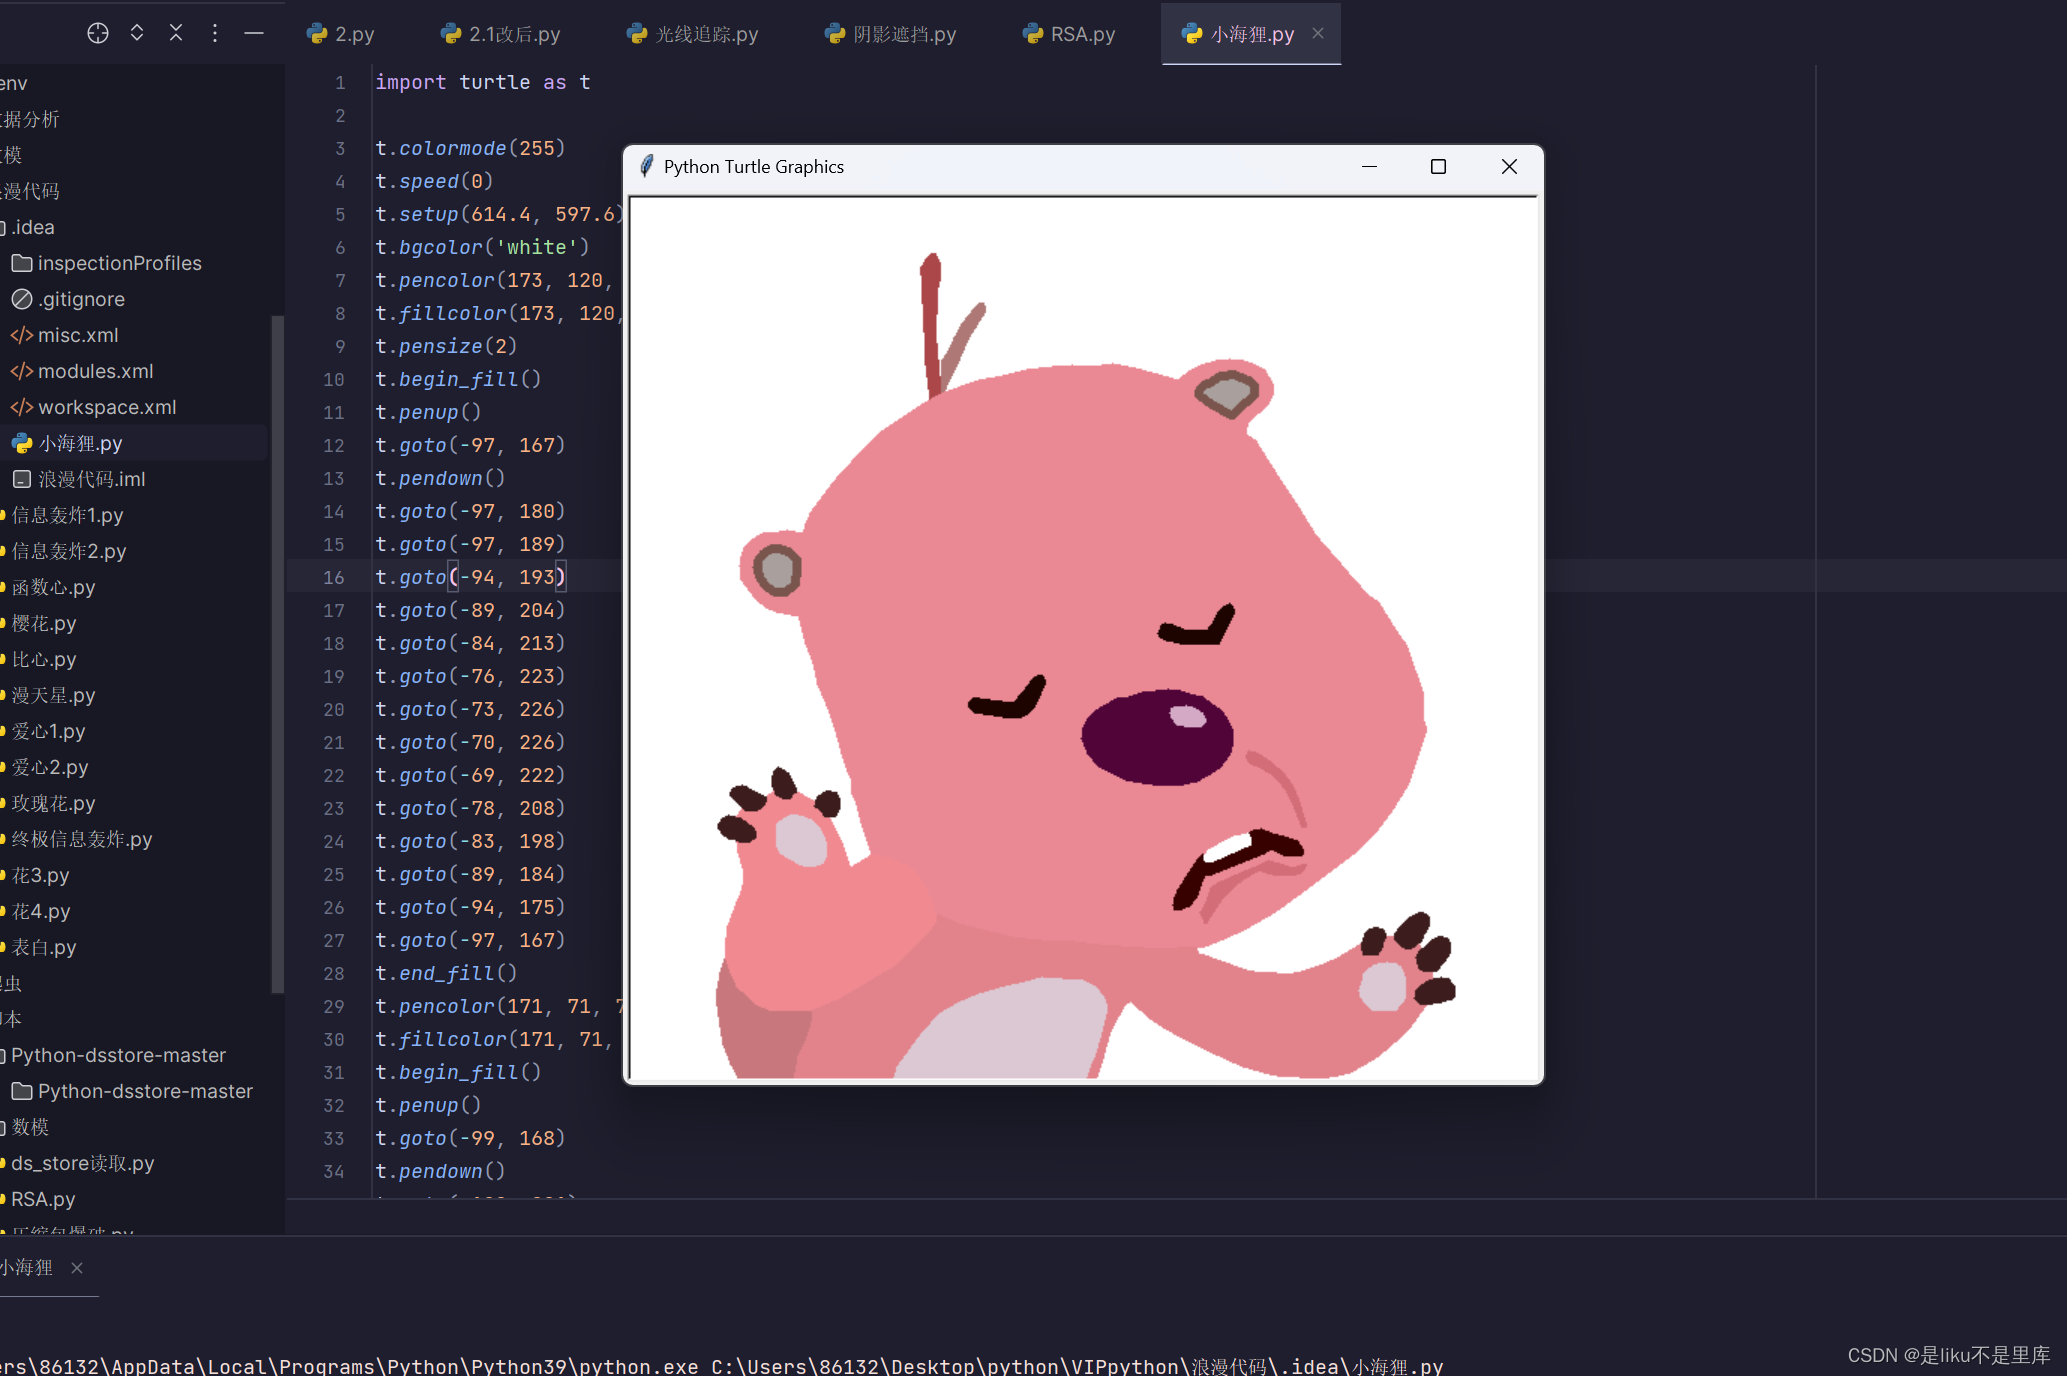This screenshot has height=1376, width=2067.
Task: Click line number 16 in the gutter
Action: coord(334,577)
